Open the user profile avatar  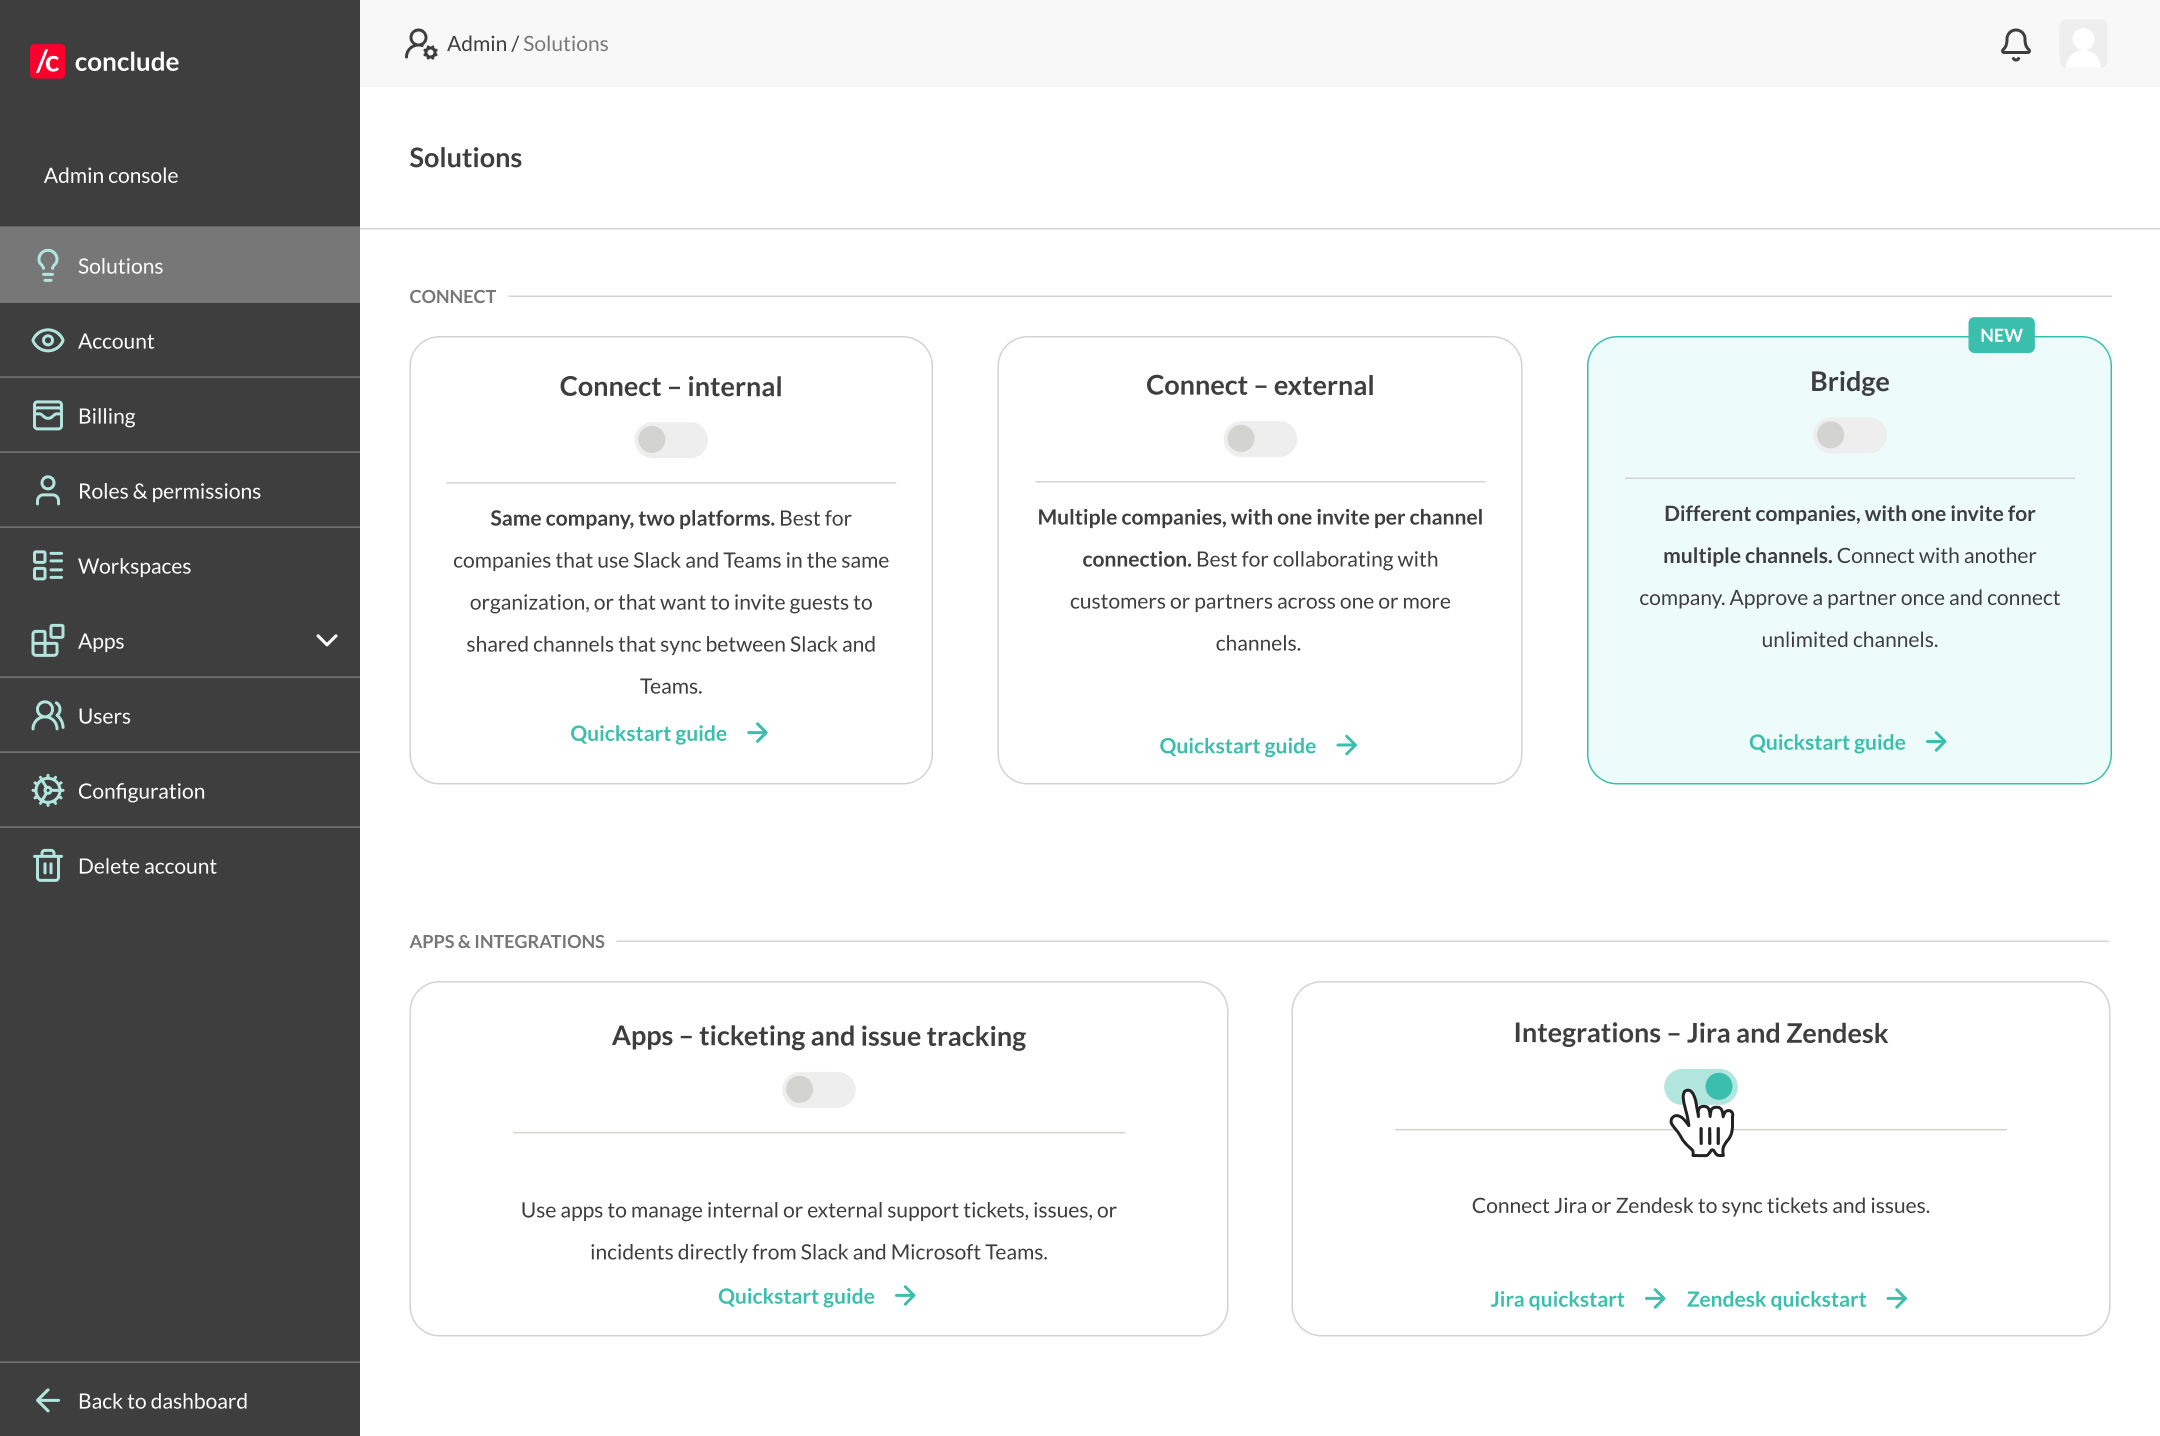[x=2083, y=44]
